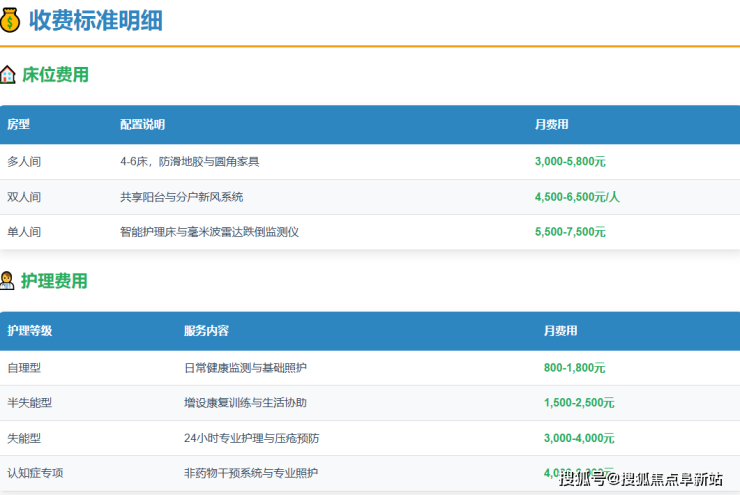Image resolution: width=740 pixels, height=495 pixels.
Task: Select the 双人间 row label
Action: pyautogui.click(x=24, y=197)
